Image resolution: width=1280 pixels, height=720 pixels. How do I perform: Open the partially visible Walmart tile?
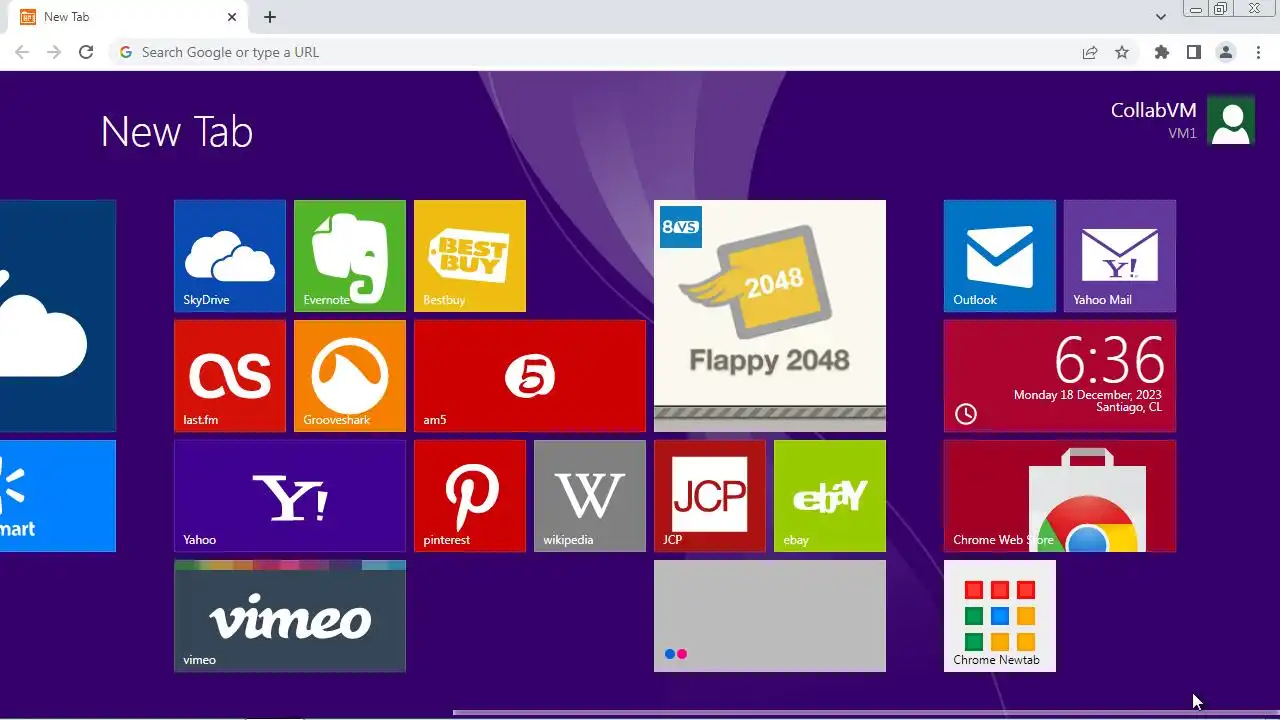pyautogui.click(x=58, y=496)
